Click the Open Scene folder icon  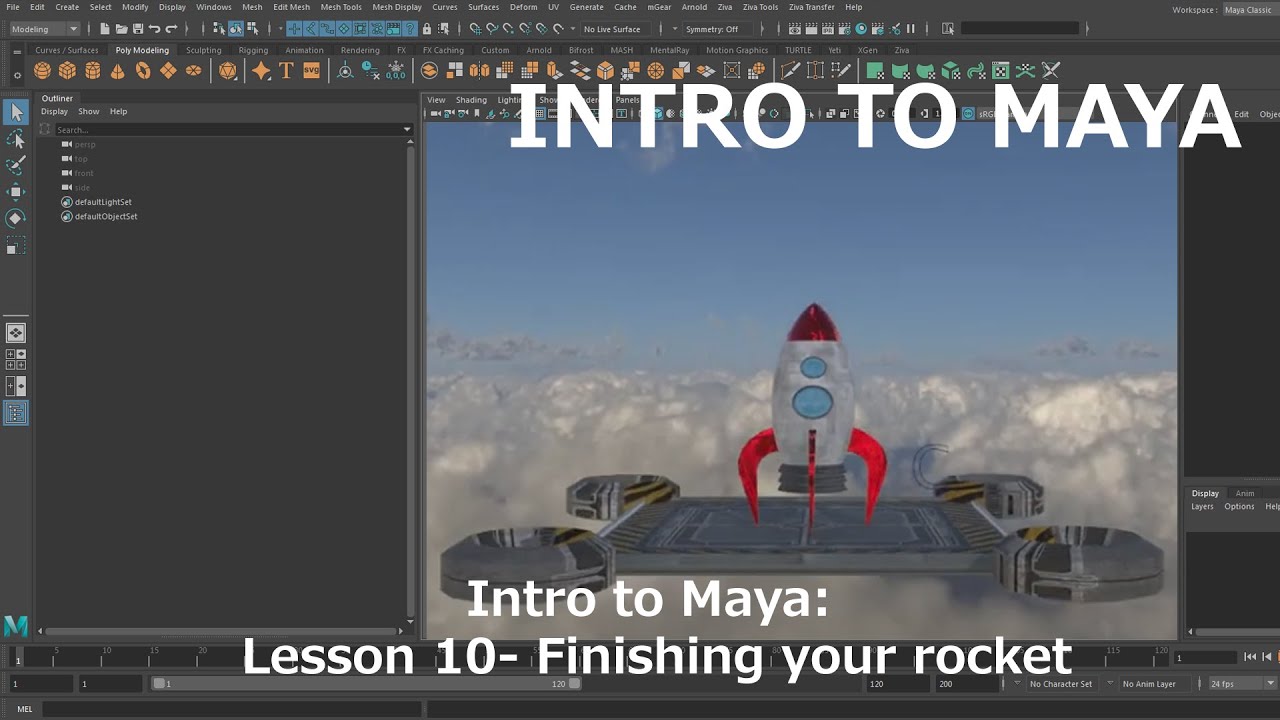coord(121,29)
